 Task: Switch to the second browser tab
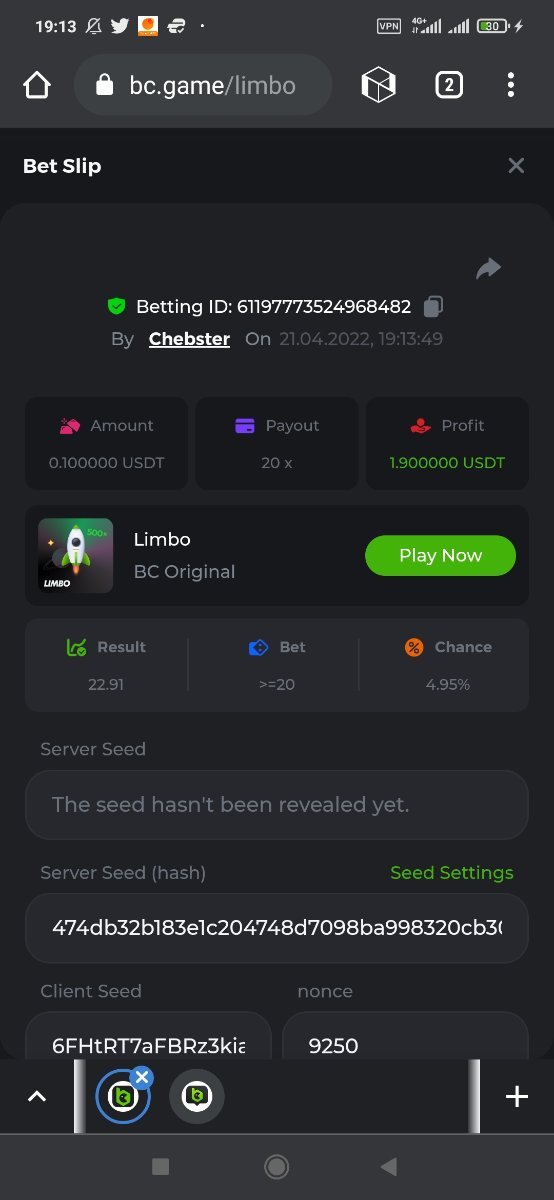tap(197, 1097)
